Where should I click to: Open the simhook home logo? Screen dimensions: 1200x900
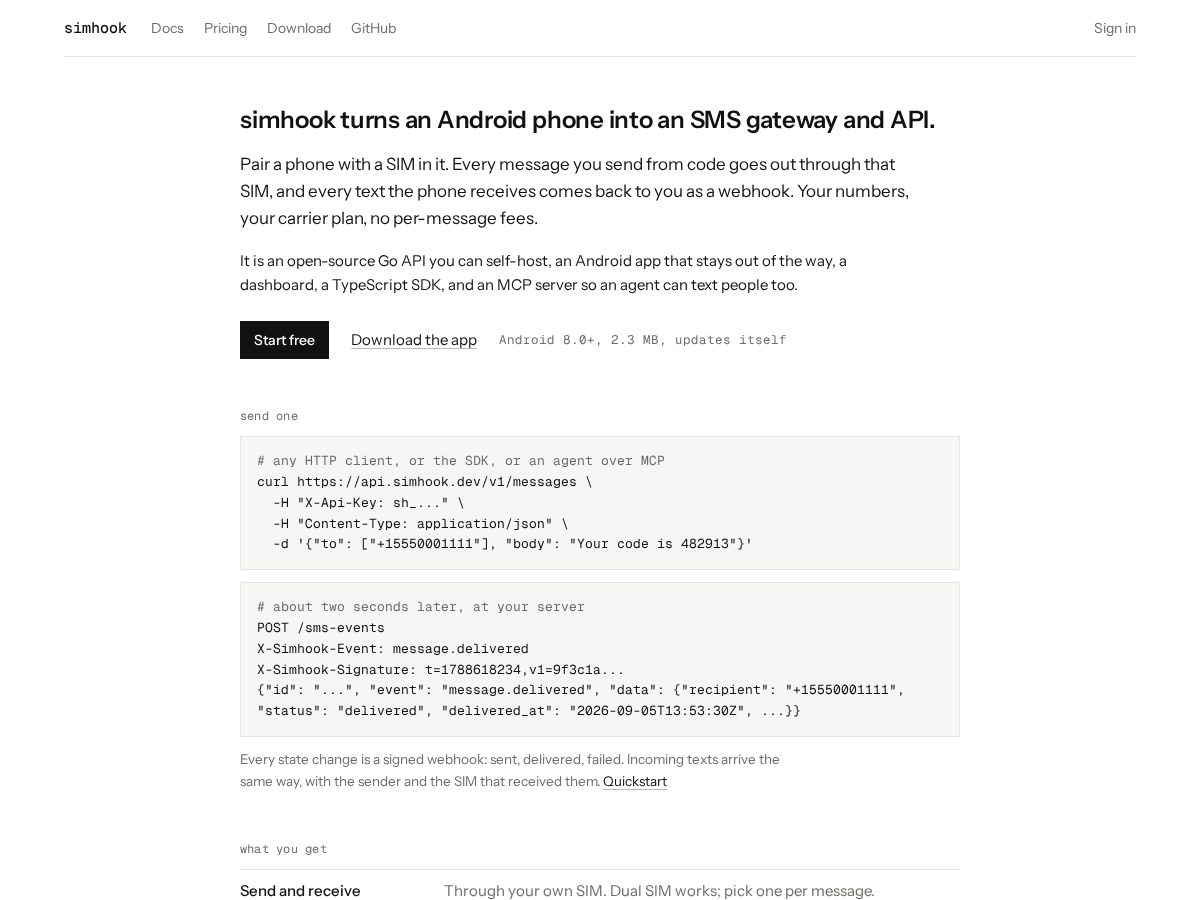[95, 28]
